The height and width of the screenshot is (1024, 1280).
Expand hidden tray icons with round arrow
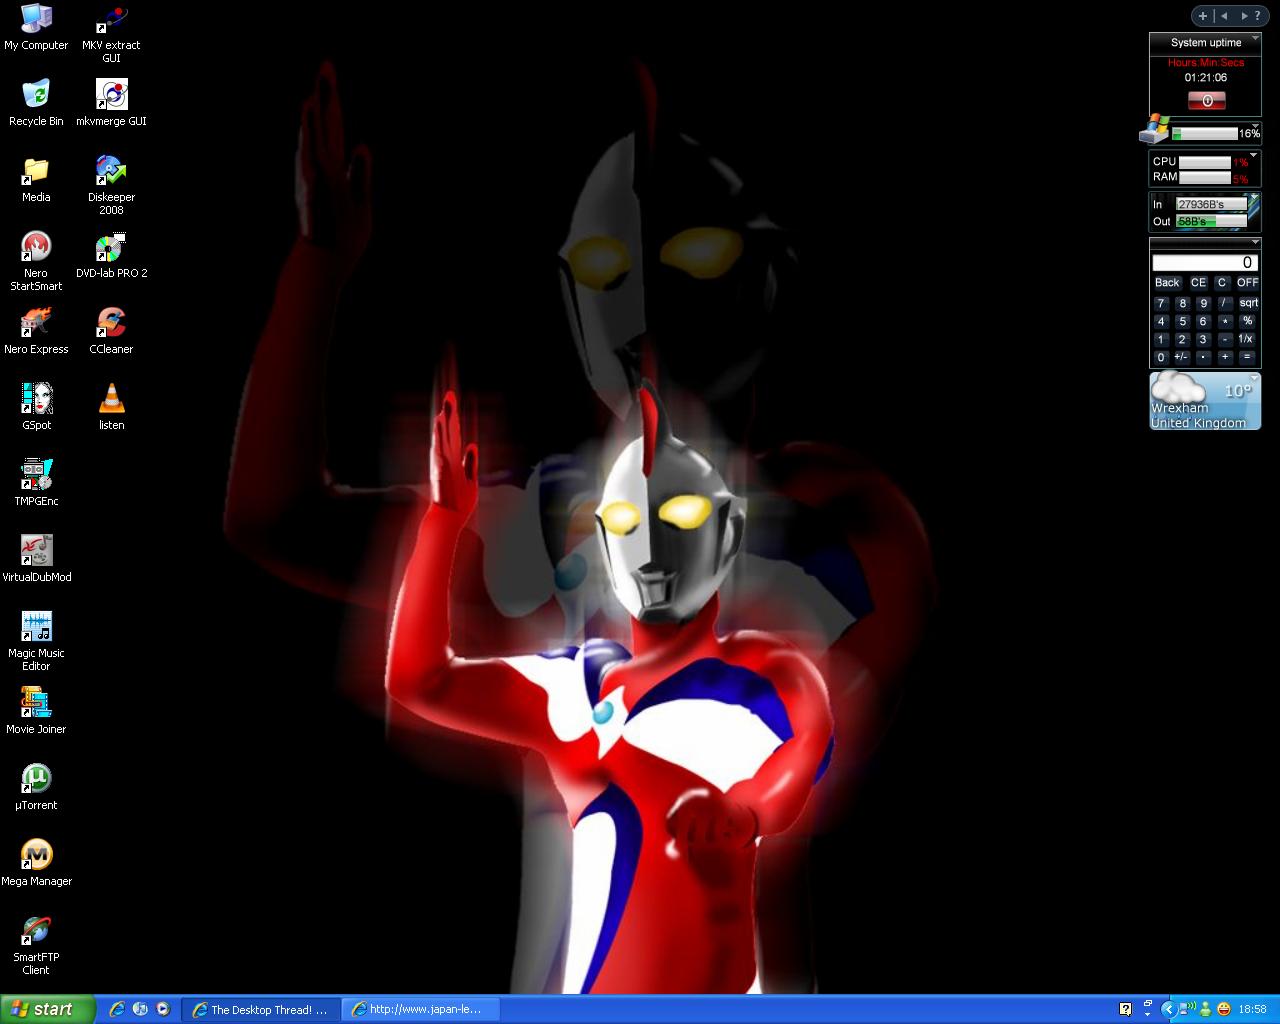[x=1168, y=1009]
